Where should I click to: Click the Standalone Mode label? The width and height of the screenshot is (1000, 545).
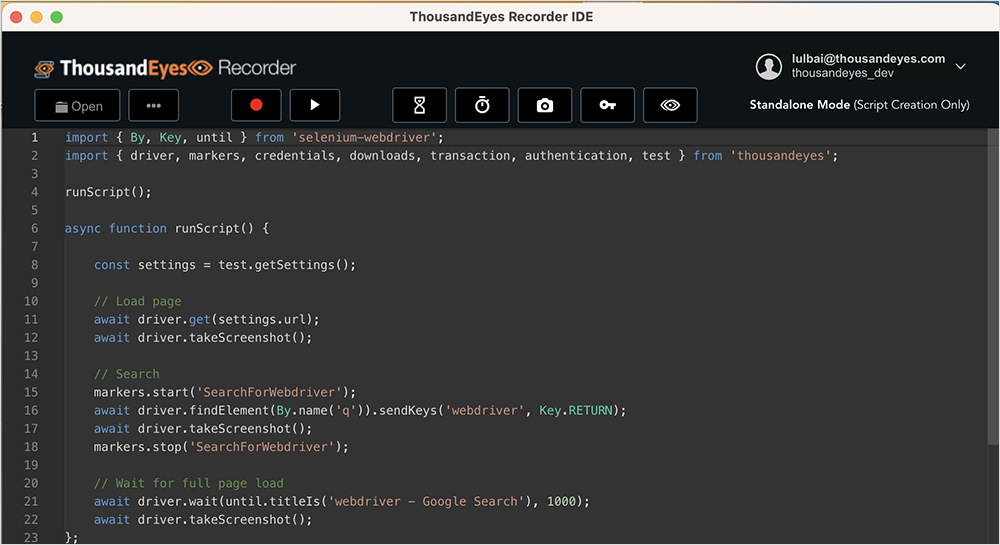tap(859, 105)
